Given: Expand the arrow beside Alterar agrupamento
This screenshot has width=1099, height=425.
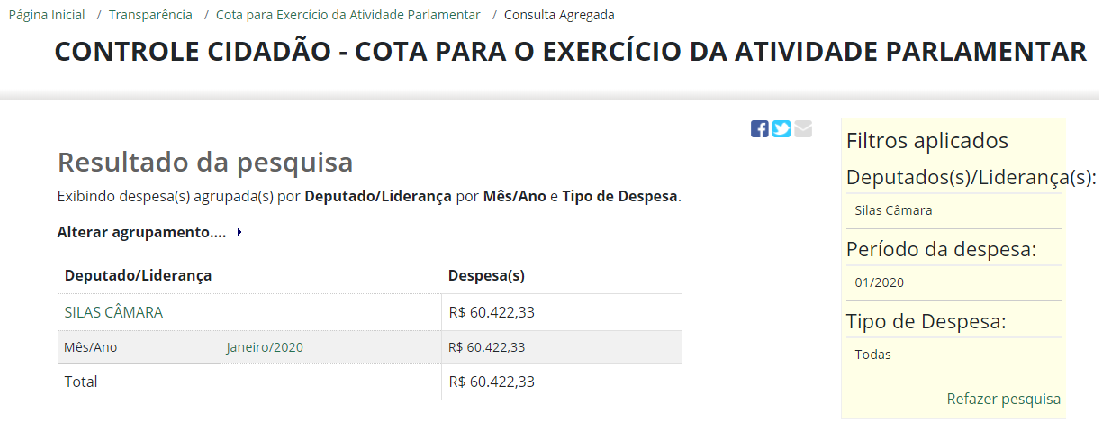Looking at the screenshot, I should (x=240, y=232).
